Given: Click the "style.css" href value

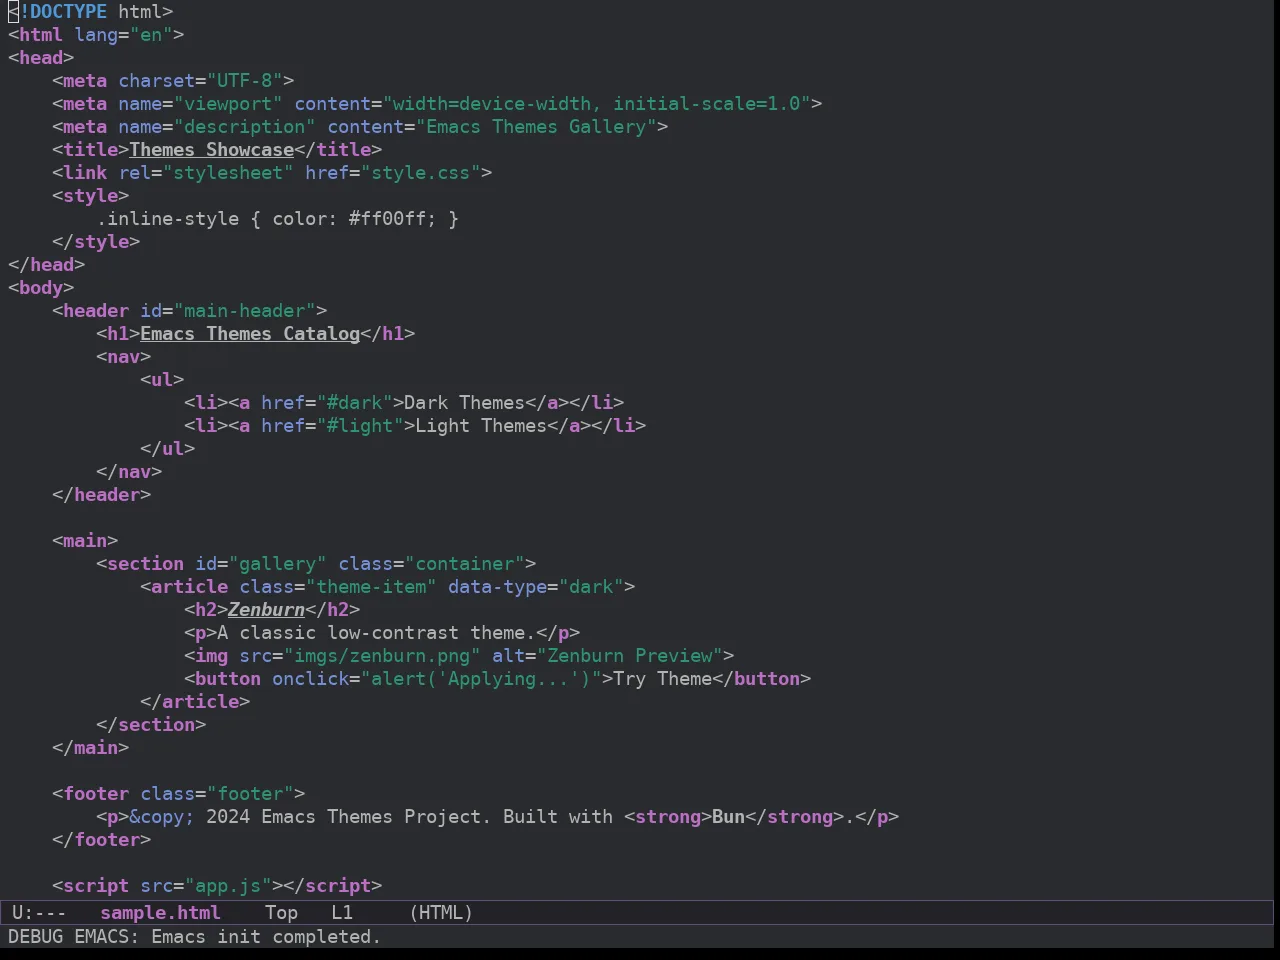Looking at the screenshot, I should tap(421, 173).
